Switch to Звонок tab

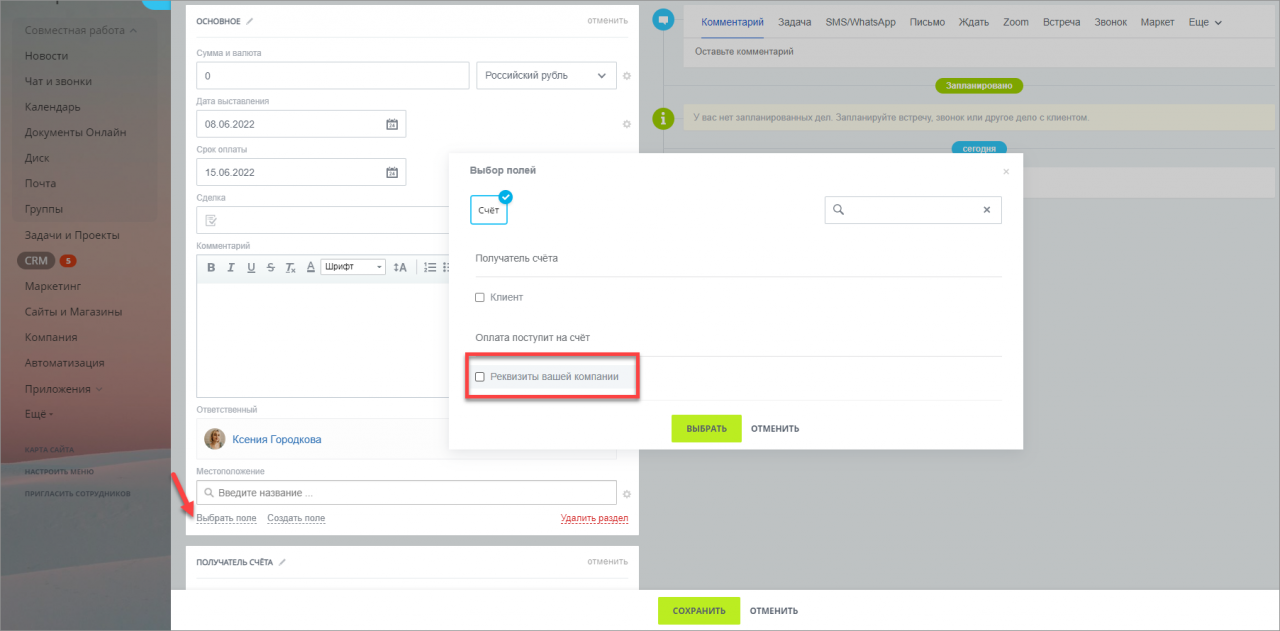point(1111,22)
